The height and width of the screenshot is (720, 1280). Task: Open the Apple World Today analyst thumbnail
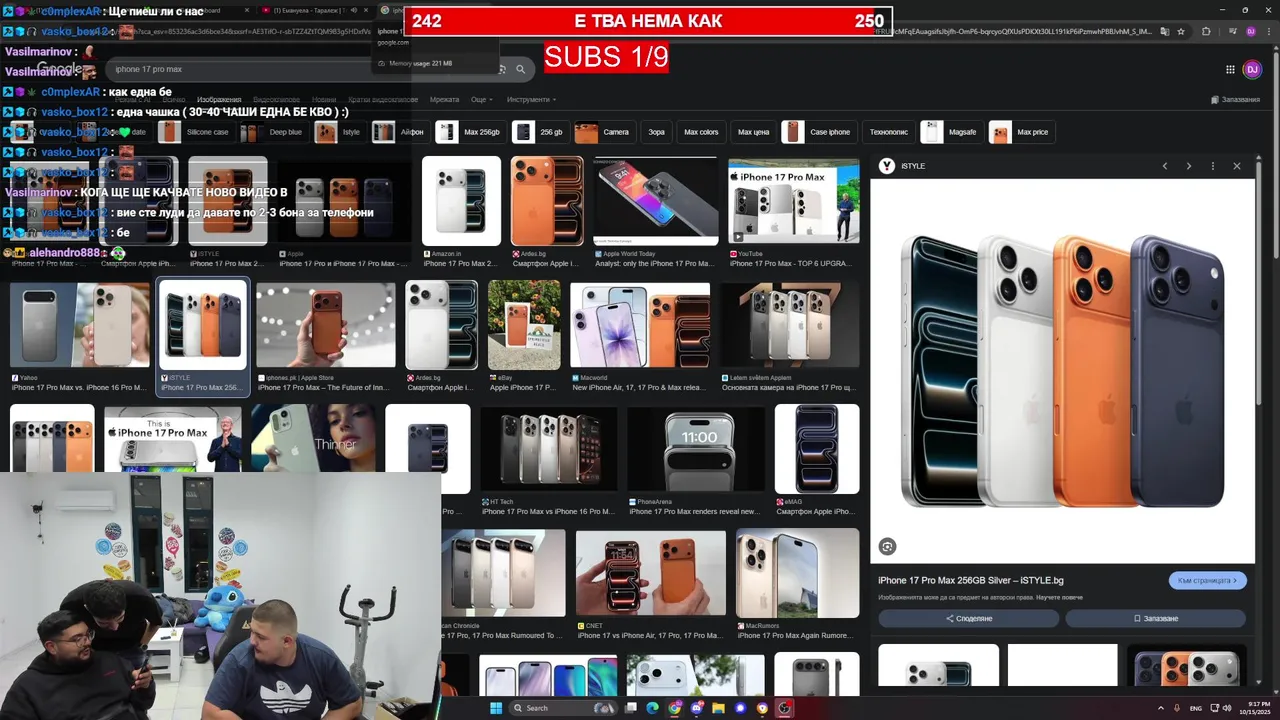[x=656, y=201]
